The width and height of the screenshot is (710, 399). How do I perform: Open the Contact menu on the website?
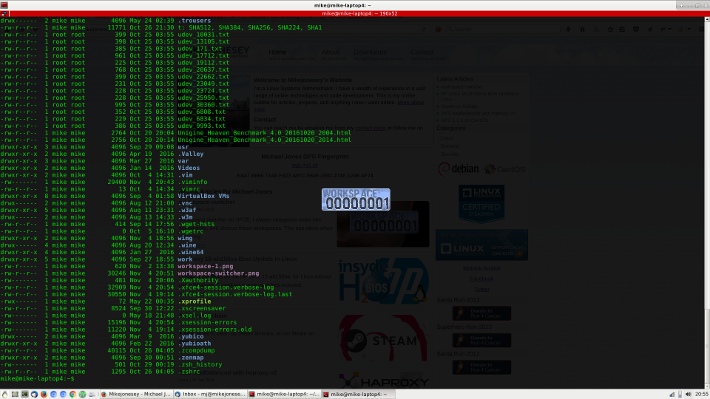(x=422, y=52)
